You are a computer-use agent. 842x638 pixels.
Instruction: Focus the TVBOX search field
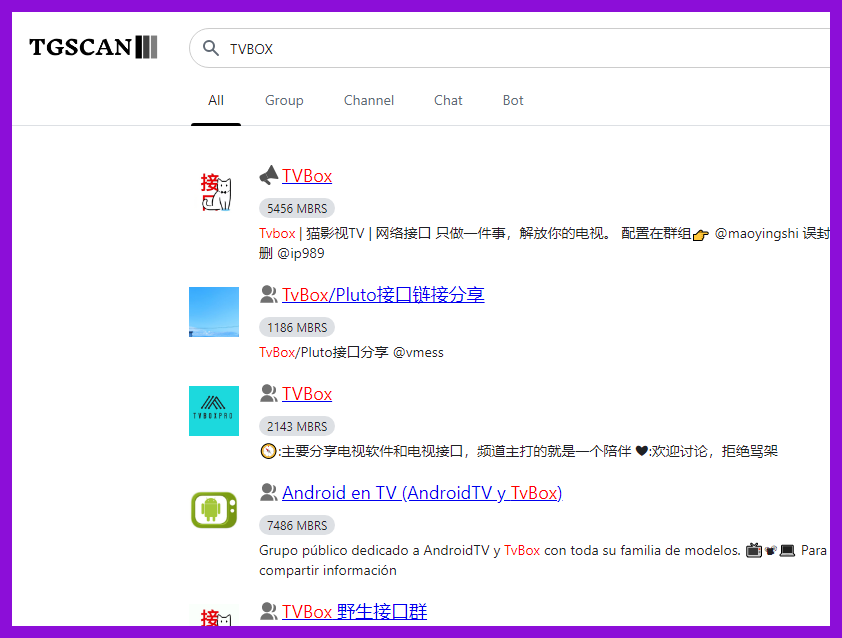point(510,48)
